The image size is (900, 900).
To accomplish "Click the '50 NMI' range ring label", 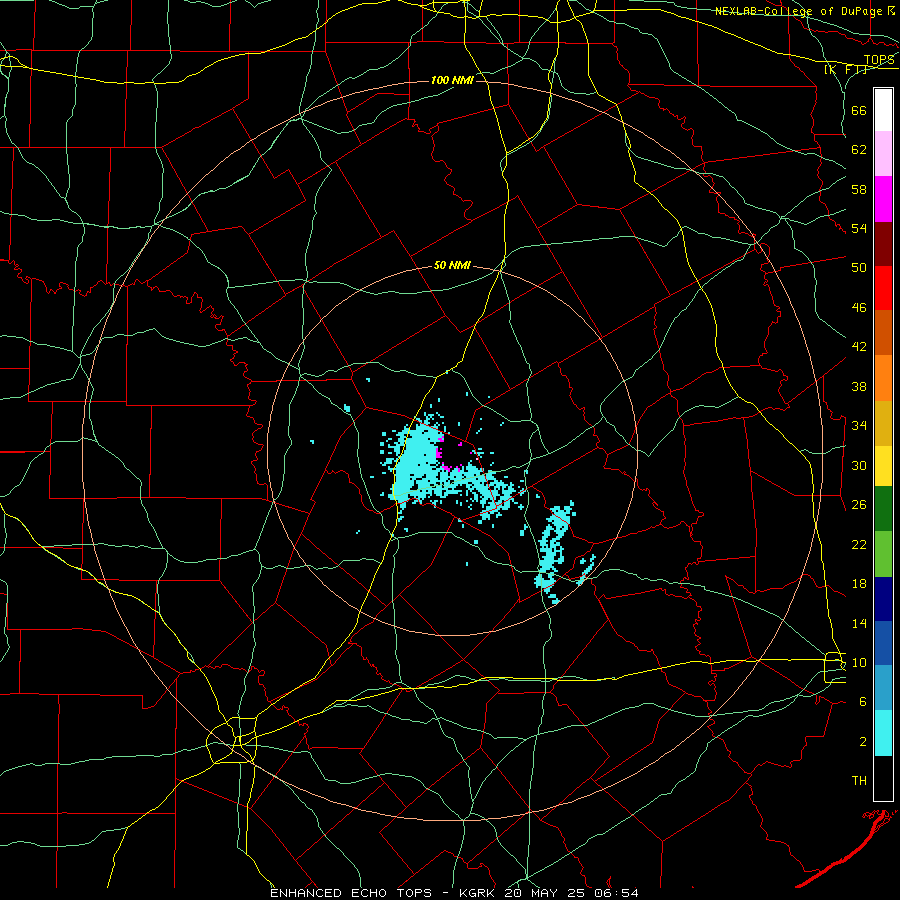I will coord(452,265).
